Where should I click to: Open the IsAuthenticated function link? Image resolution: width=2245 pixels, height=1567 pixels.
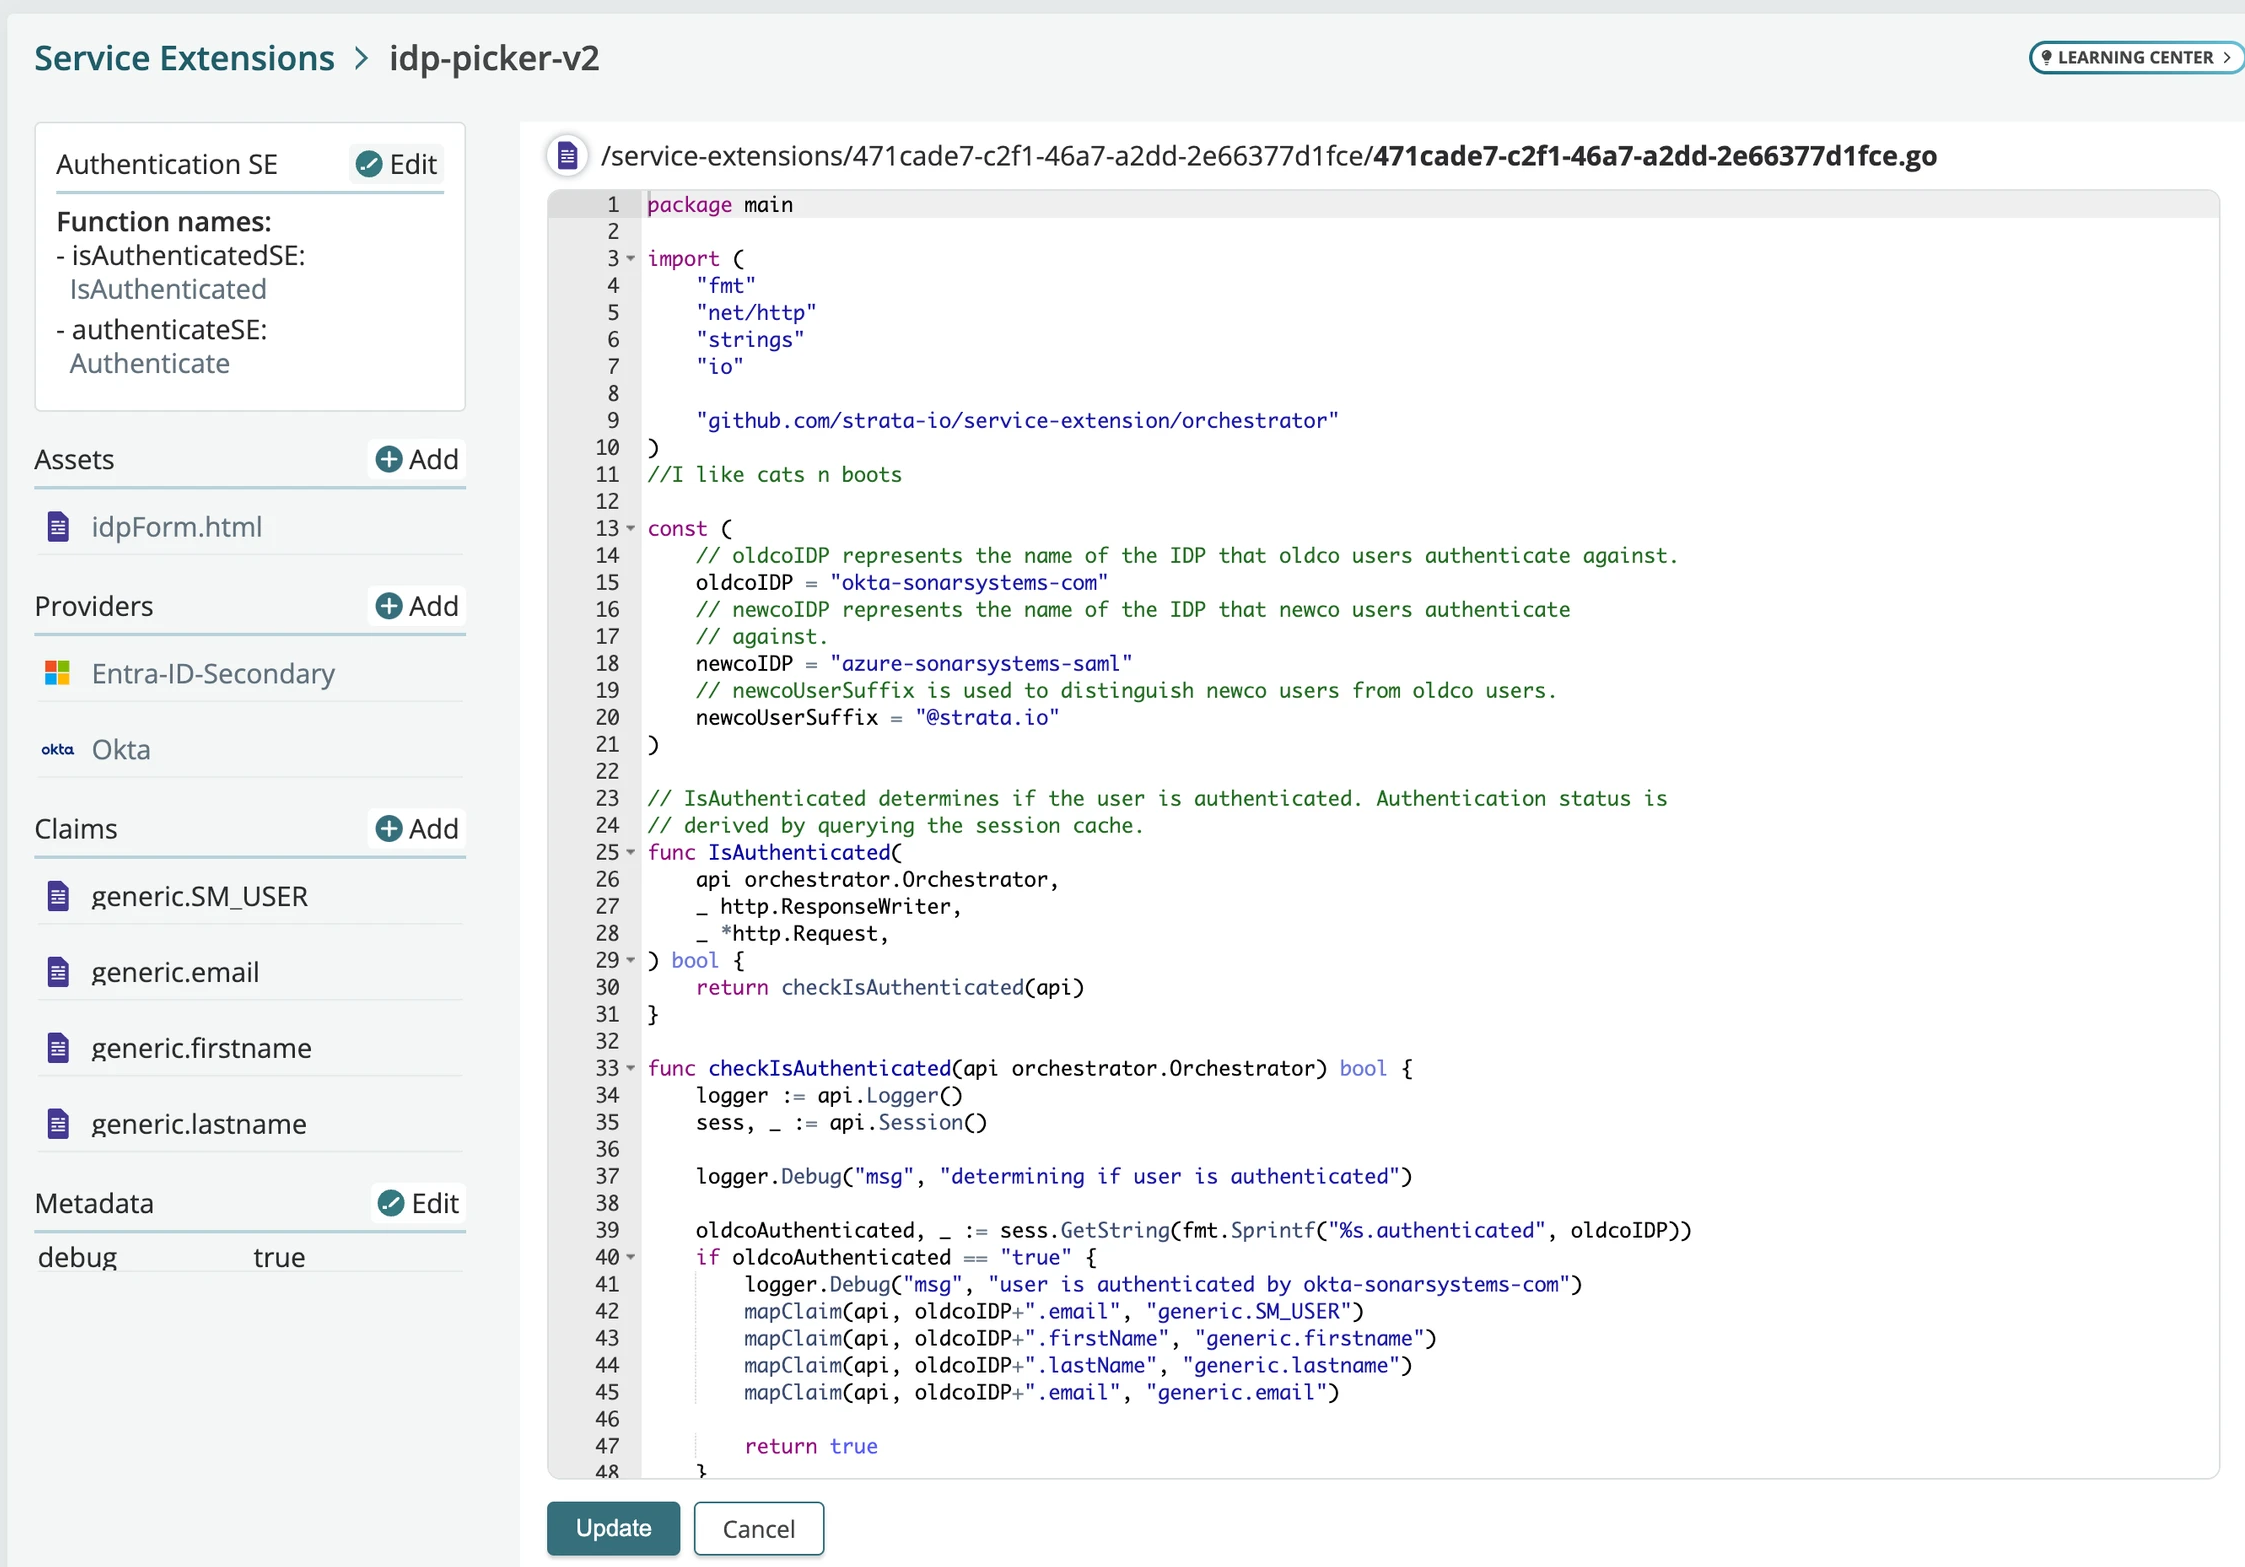pos(168,289)
